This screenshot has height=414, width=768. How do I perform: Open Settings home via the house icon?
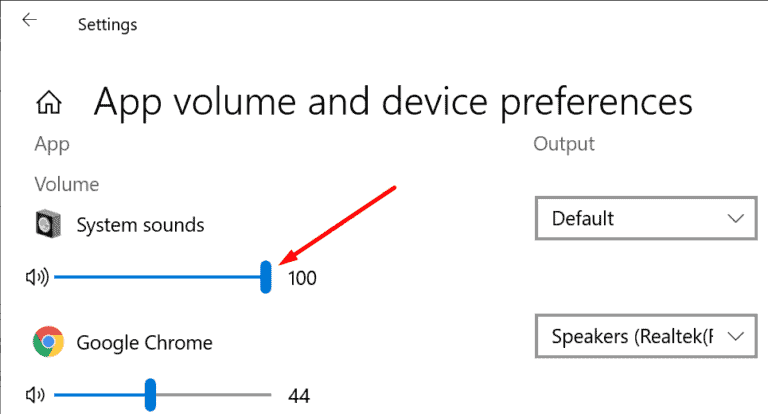click(49, 102)
